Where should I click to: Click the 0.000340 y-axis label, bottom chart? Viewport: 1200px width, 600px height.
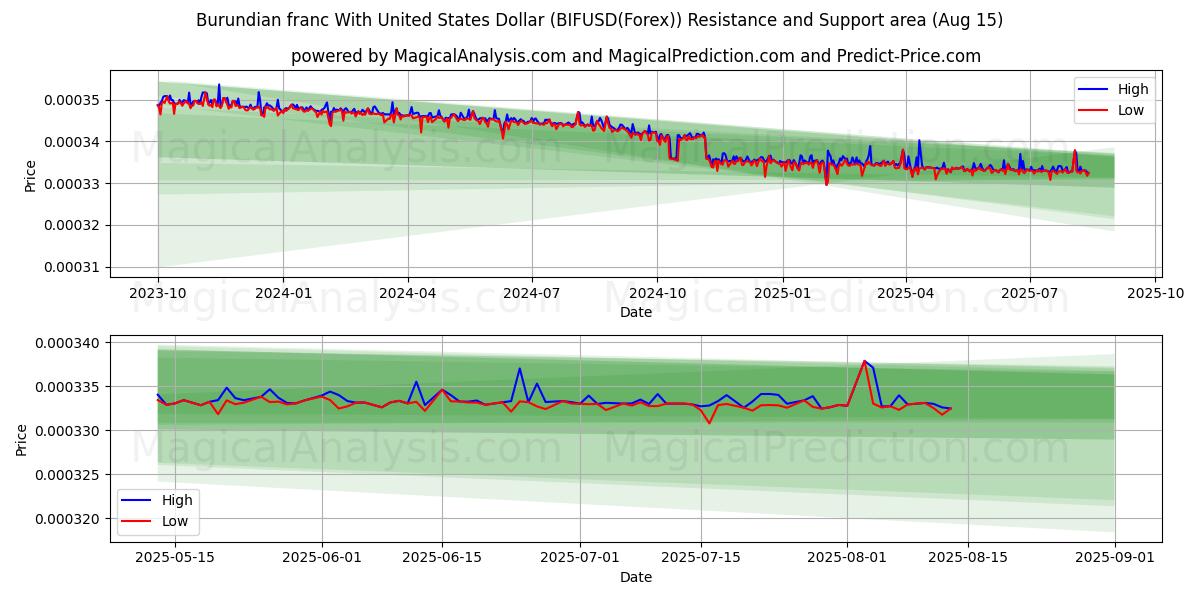69,344
